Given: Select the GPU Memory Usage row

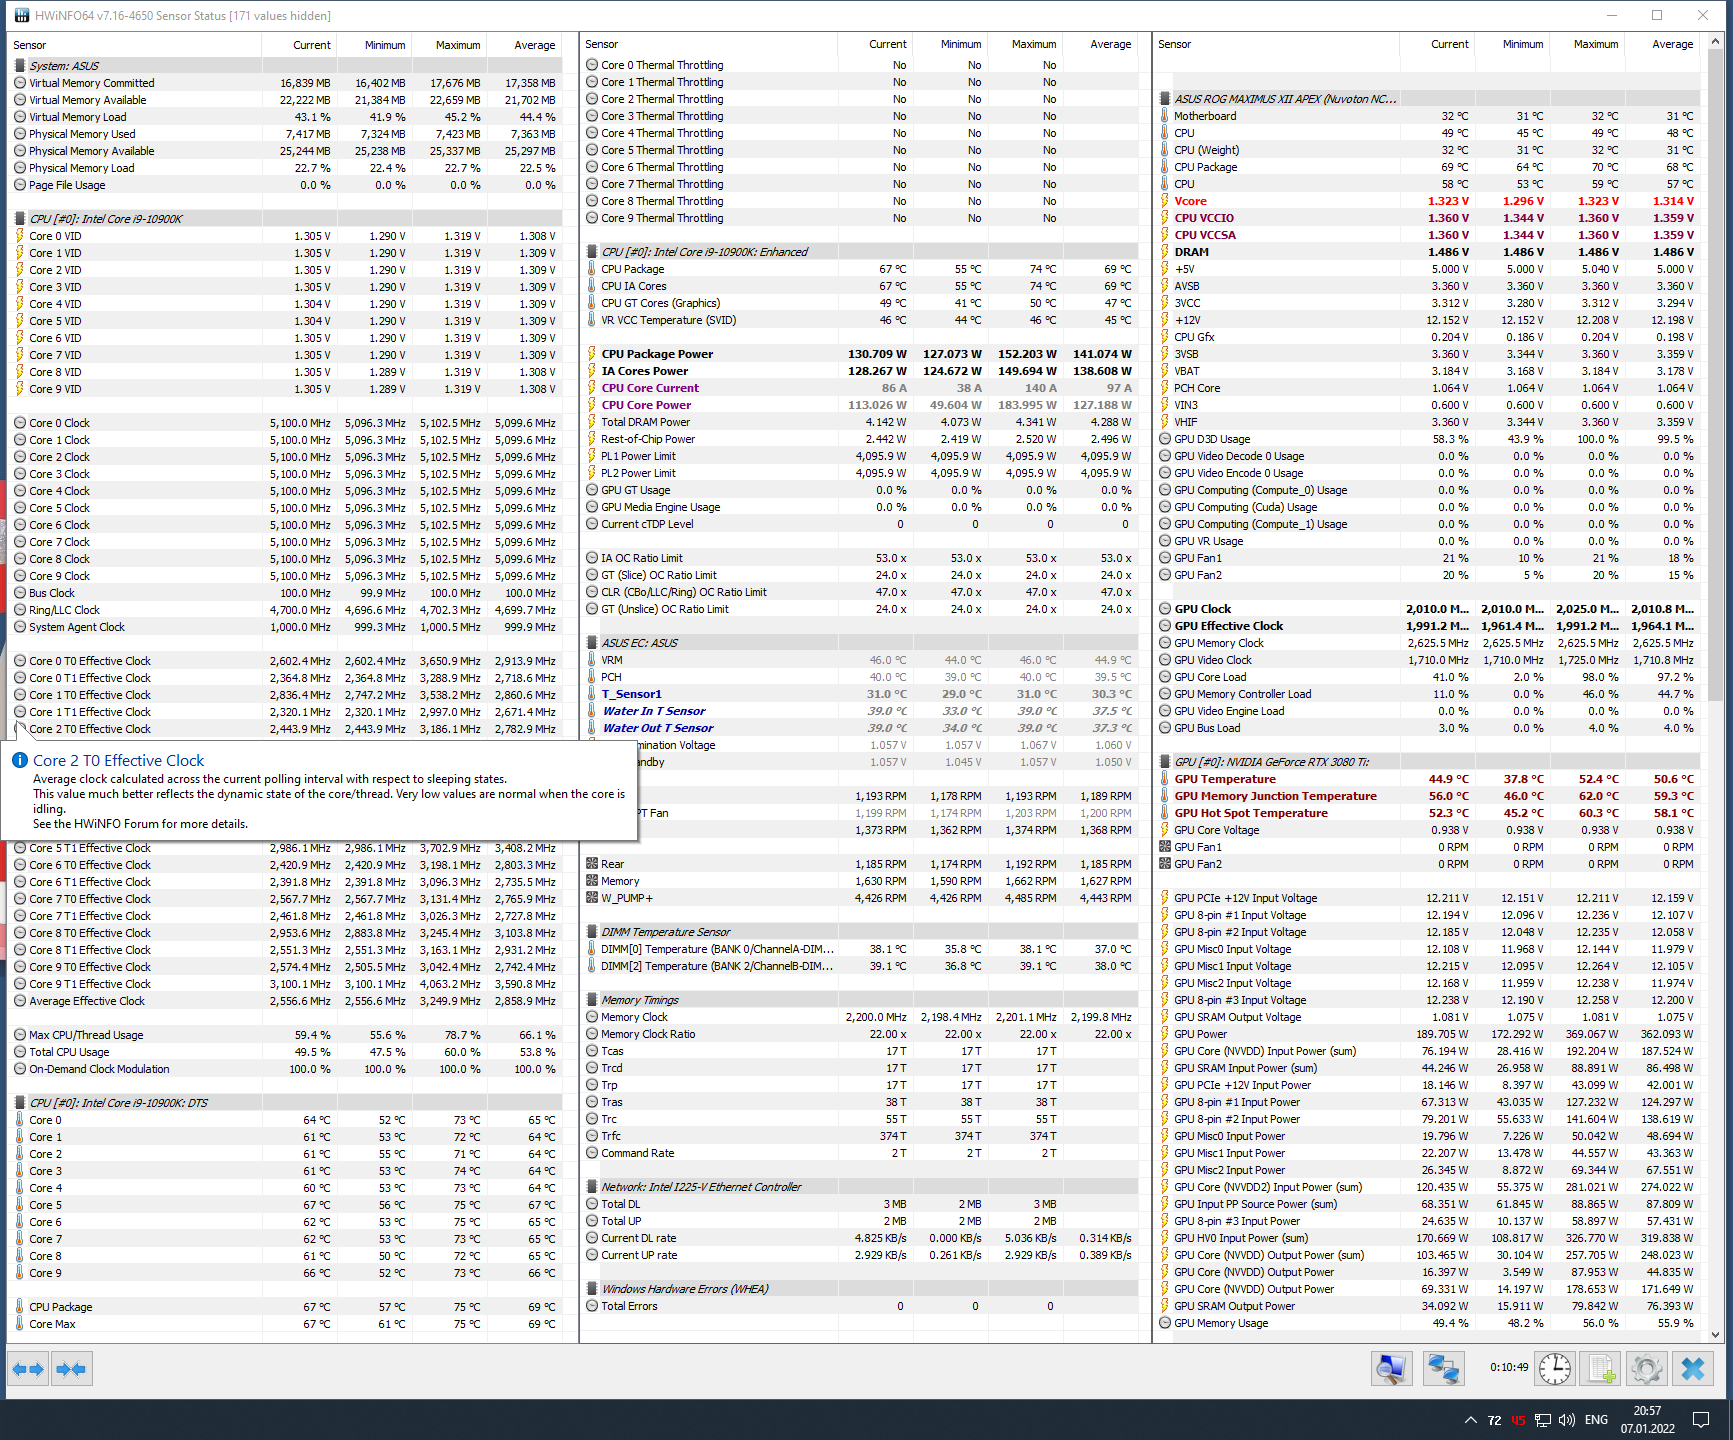Looking at the screenshot, I should [x=1430, y=1323].
